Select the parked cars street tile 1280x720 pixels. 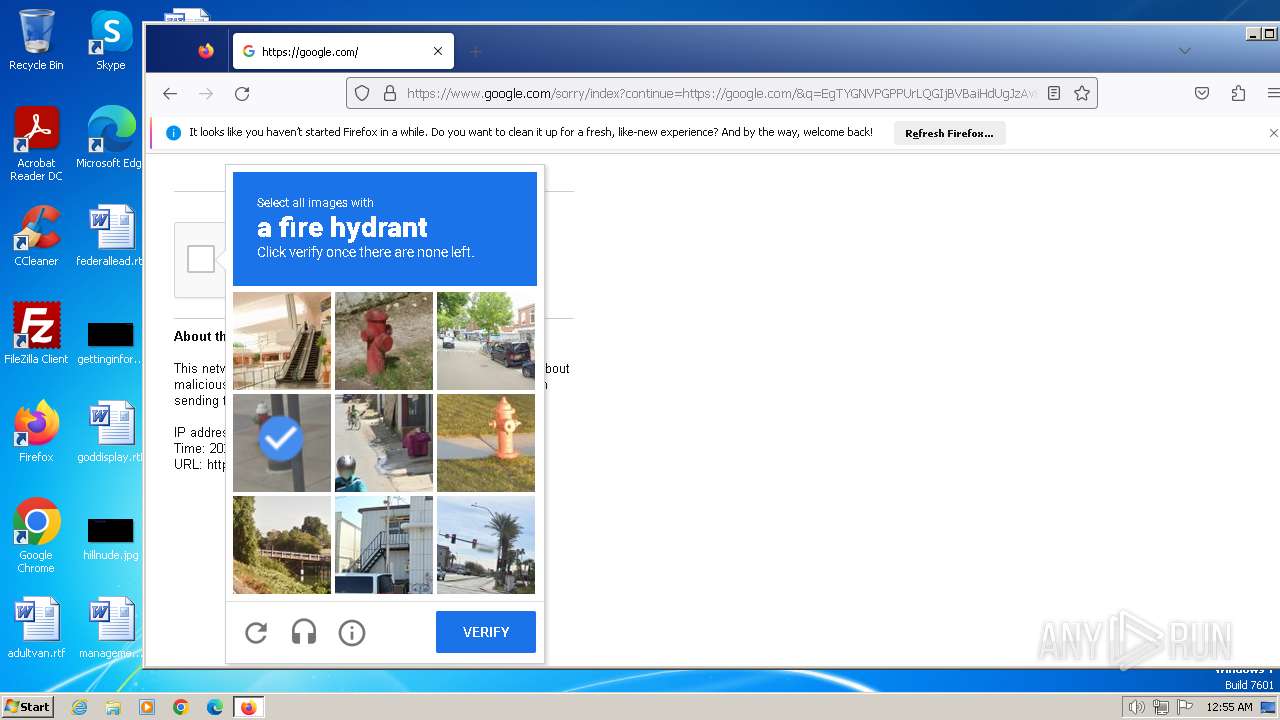pyautogui.click(x=486, y=341)
